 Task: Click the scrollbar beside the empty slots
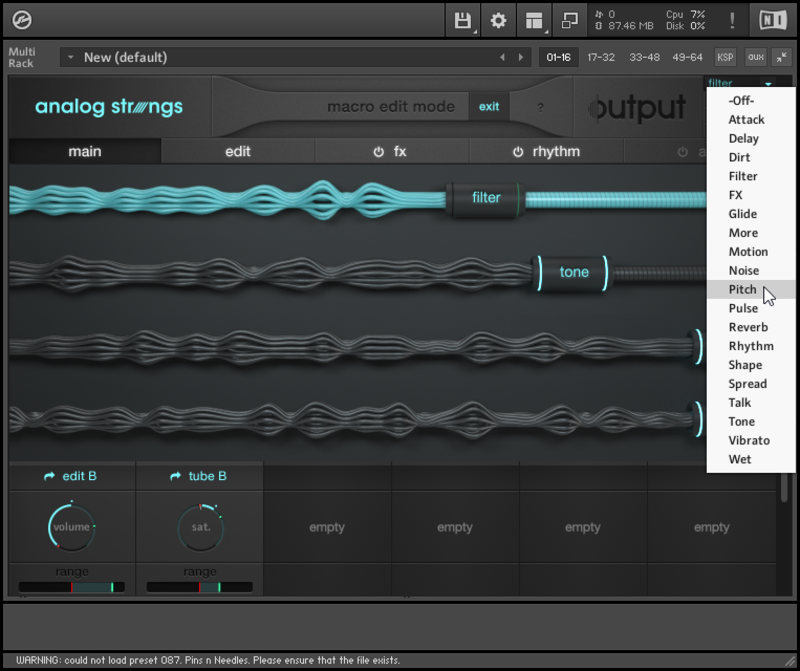tap(785, 487)
